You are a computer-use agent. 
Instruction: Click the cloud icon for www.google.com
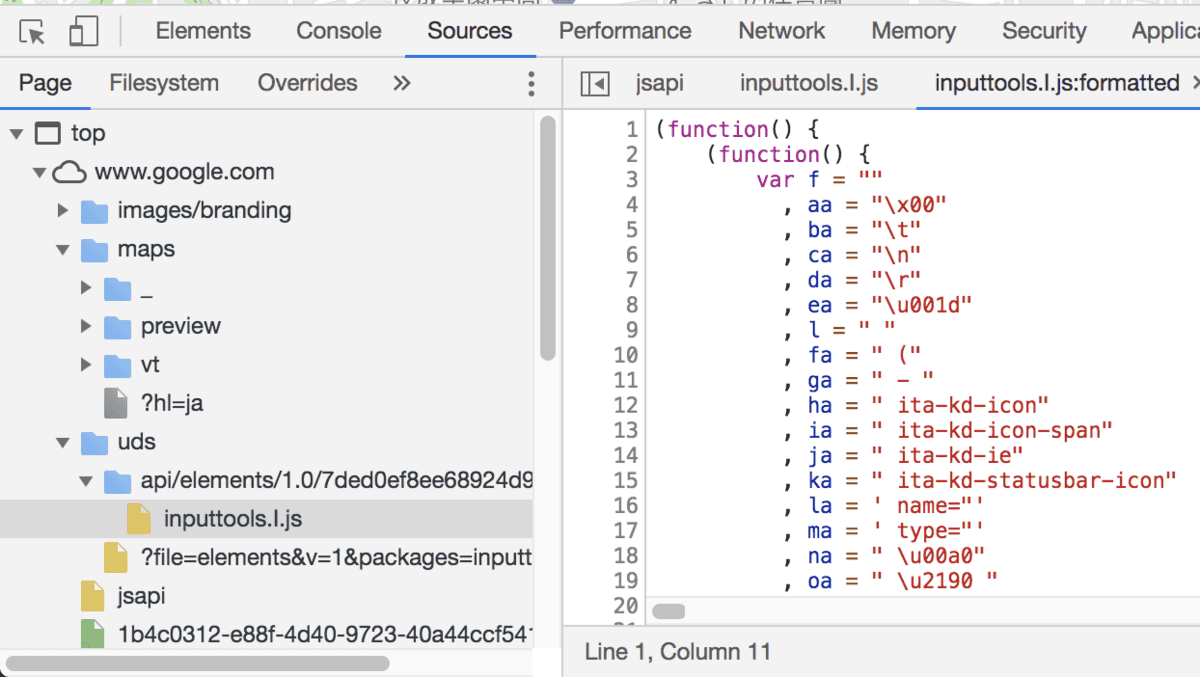click(x=69, y=172)
